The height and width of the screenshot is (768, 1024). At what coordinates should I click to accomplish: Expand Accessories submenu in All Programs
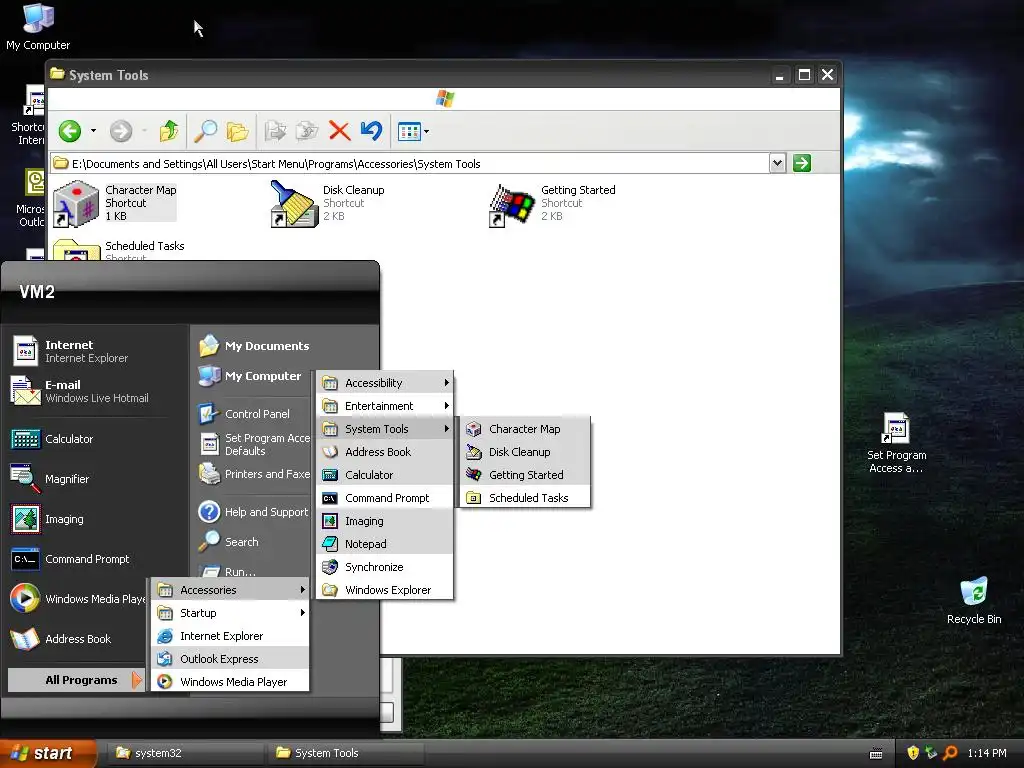click(231, 590)
